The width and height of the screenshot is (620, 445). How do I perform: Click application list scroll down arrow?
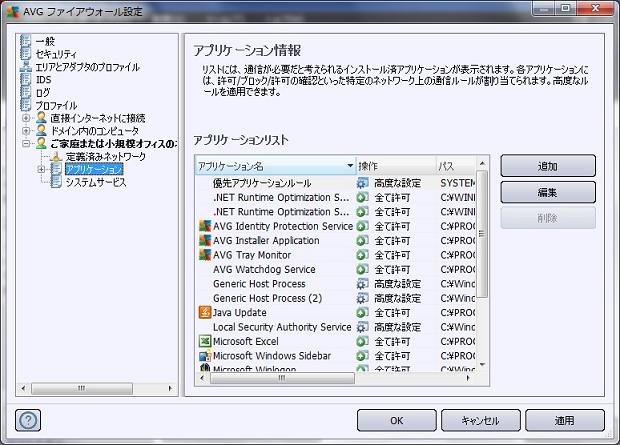[x=482, y=364]
